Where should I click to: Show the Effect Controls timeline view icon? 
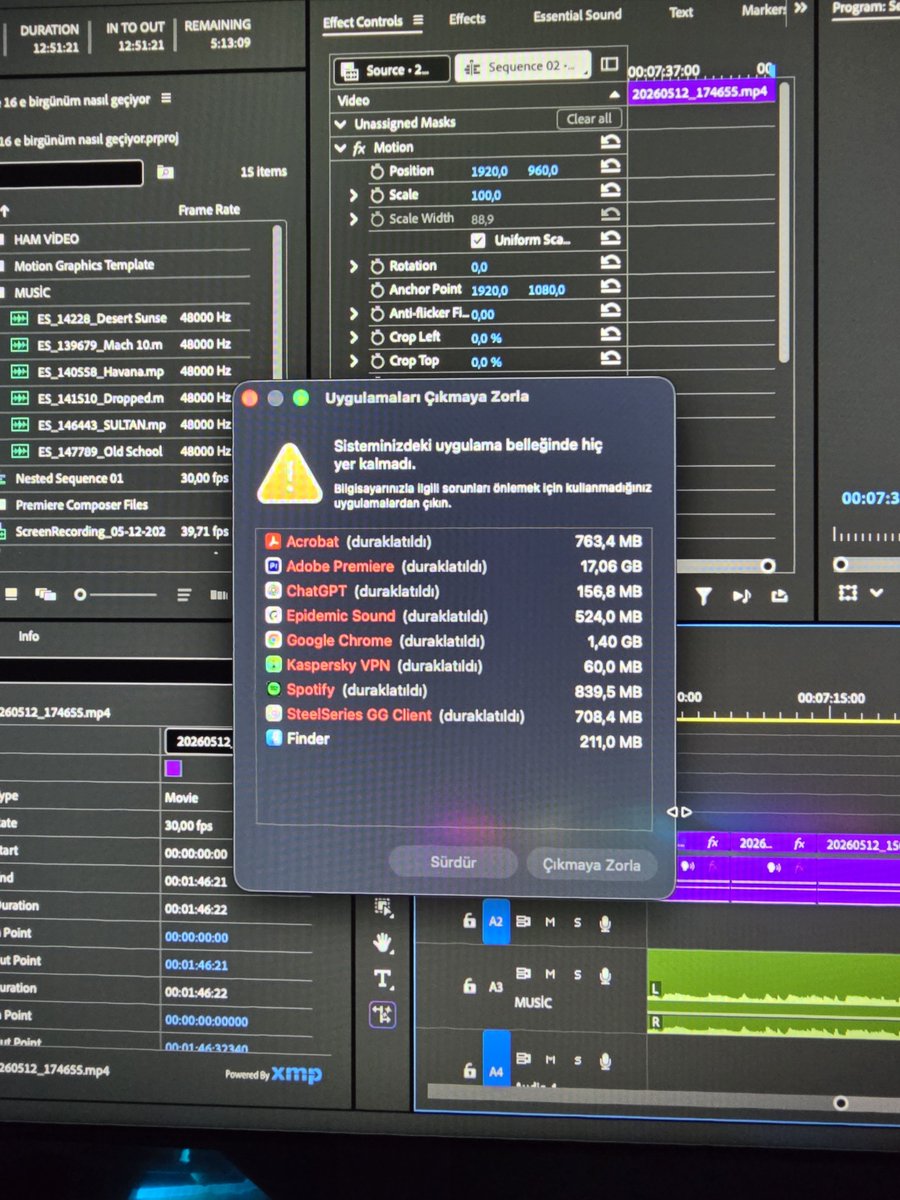[609, 65]
